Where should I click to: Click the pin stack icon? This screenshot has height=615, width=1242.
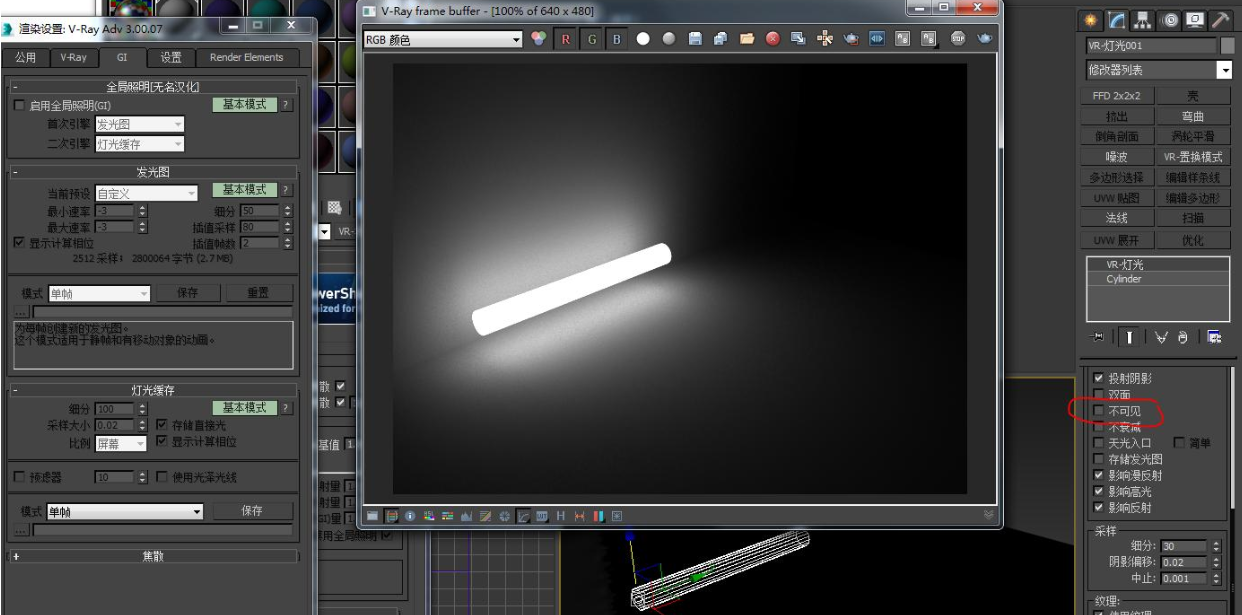click(x=1098, y=336)
